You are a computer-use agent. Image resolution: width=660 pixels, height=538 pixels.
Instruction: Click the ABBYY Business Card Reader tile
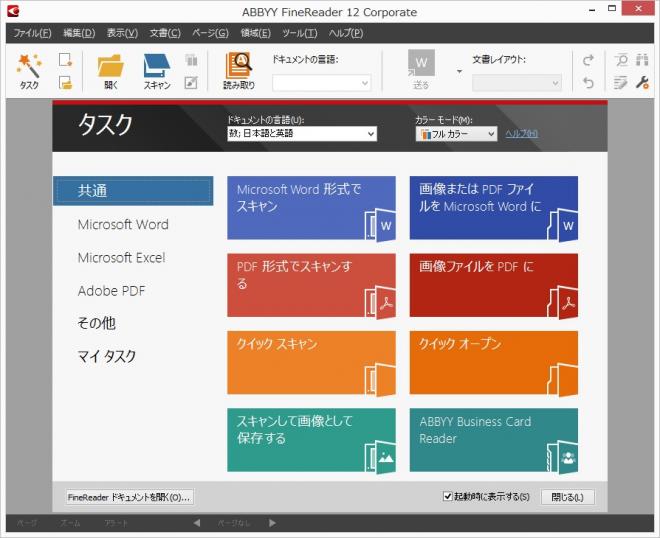tap(494, 440)
